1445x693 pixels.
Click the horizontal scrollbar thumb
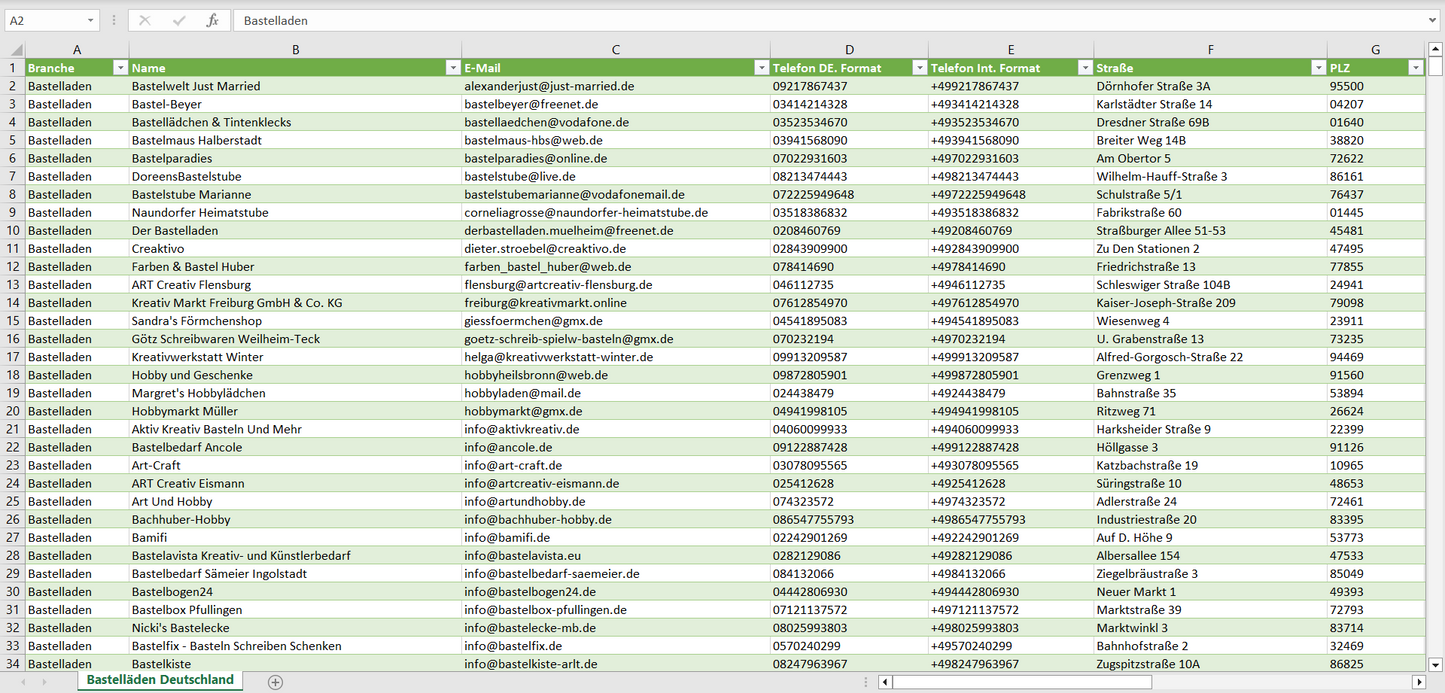pos(1020,682)
